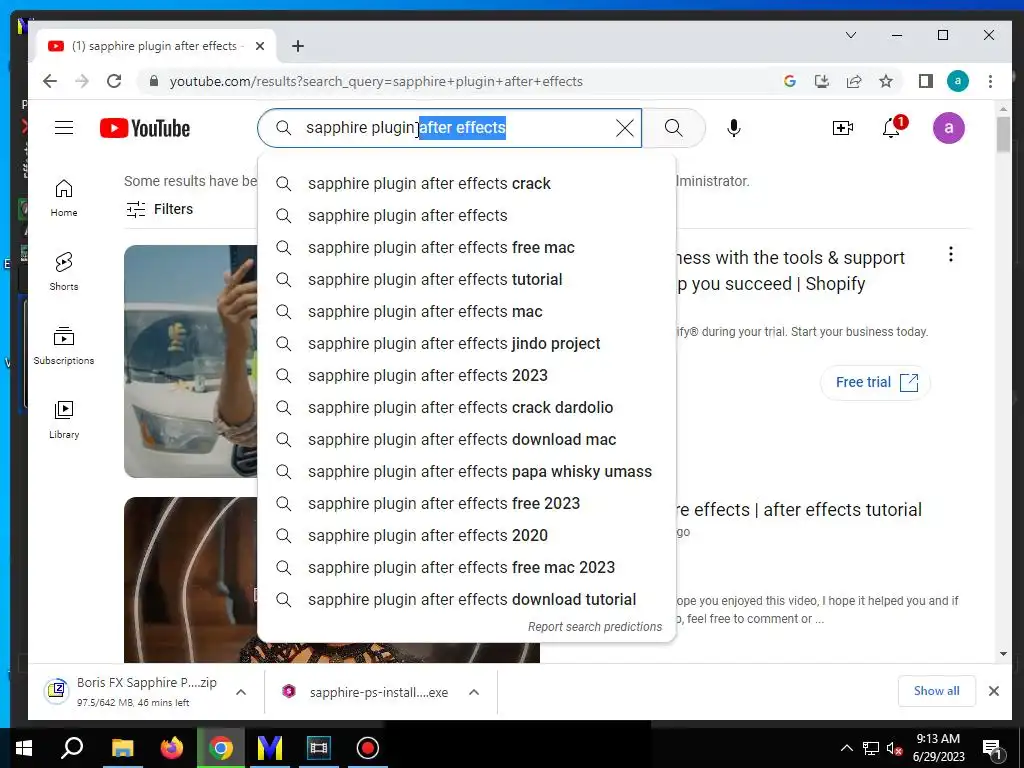Go to the YouTube logo homepage
This screenshot has width=1024, height=768.
tap(145, 128)
